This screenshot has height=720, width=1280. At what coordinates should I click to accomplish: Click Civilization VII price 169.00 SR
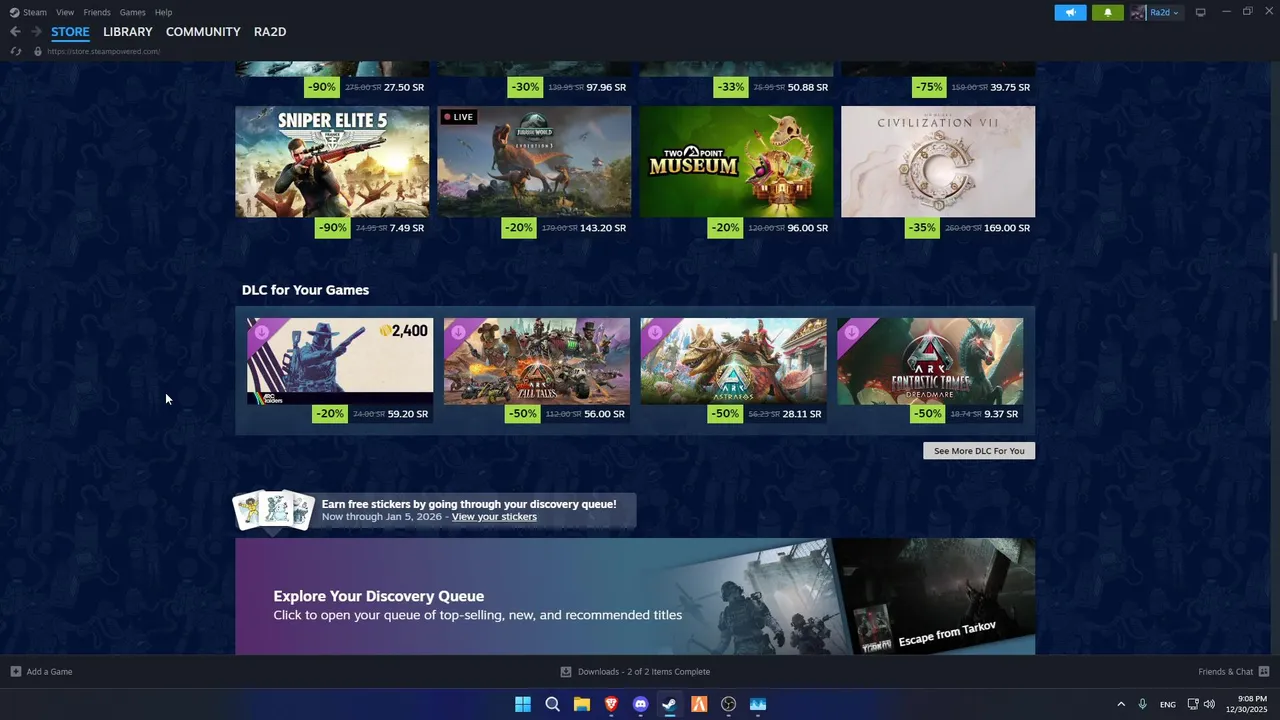point(1007,228)
